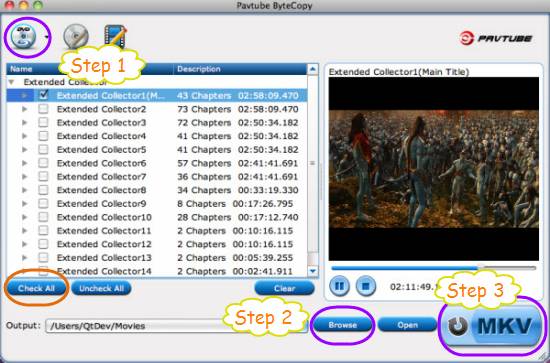Click the 73 Chapters description cell
Viewport: 550px width, 363px height.
pos(204,109)
